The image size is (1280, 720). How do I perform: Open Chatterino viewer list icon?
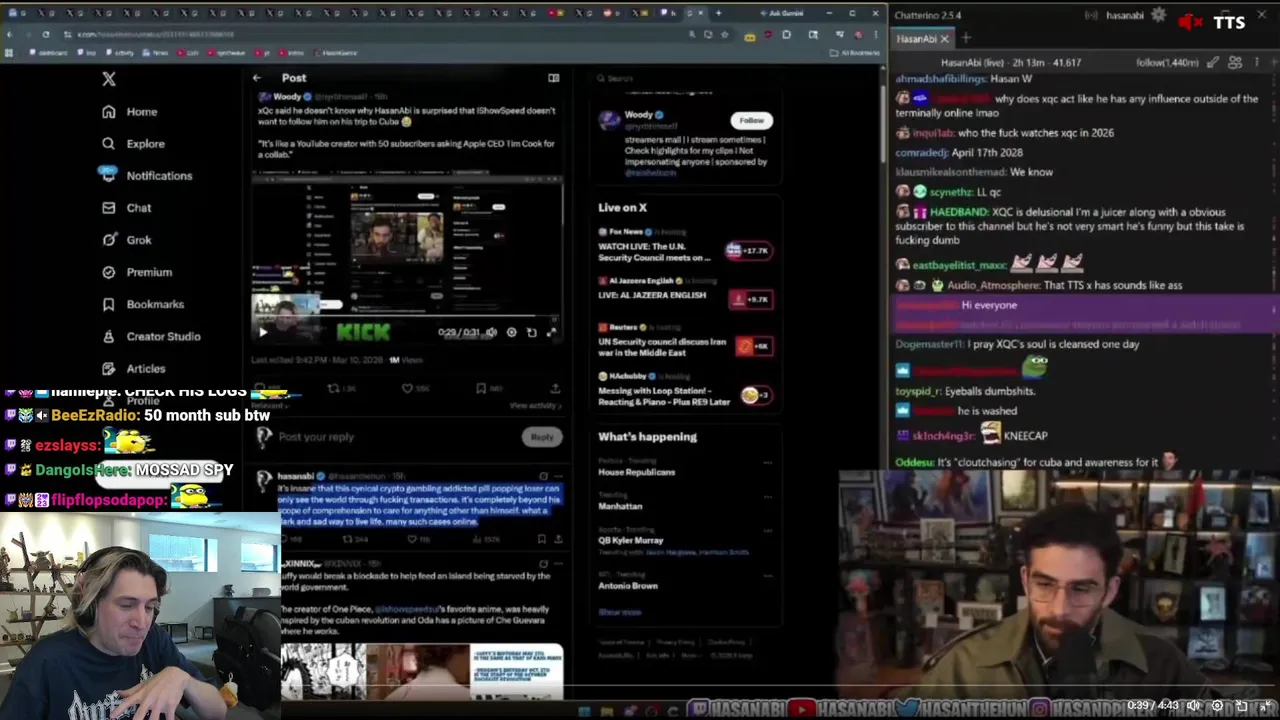(1235, 62)
